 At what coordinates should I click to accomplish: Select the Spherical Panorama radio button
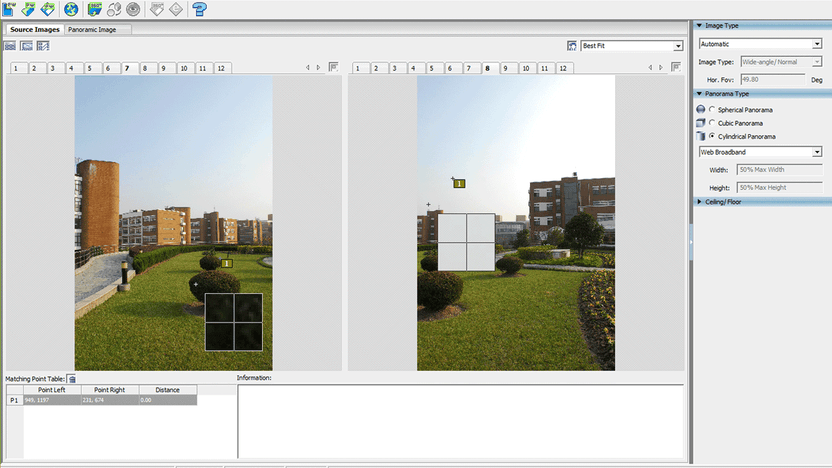712,109
